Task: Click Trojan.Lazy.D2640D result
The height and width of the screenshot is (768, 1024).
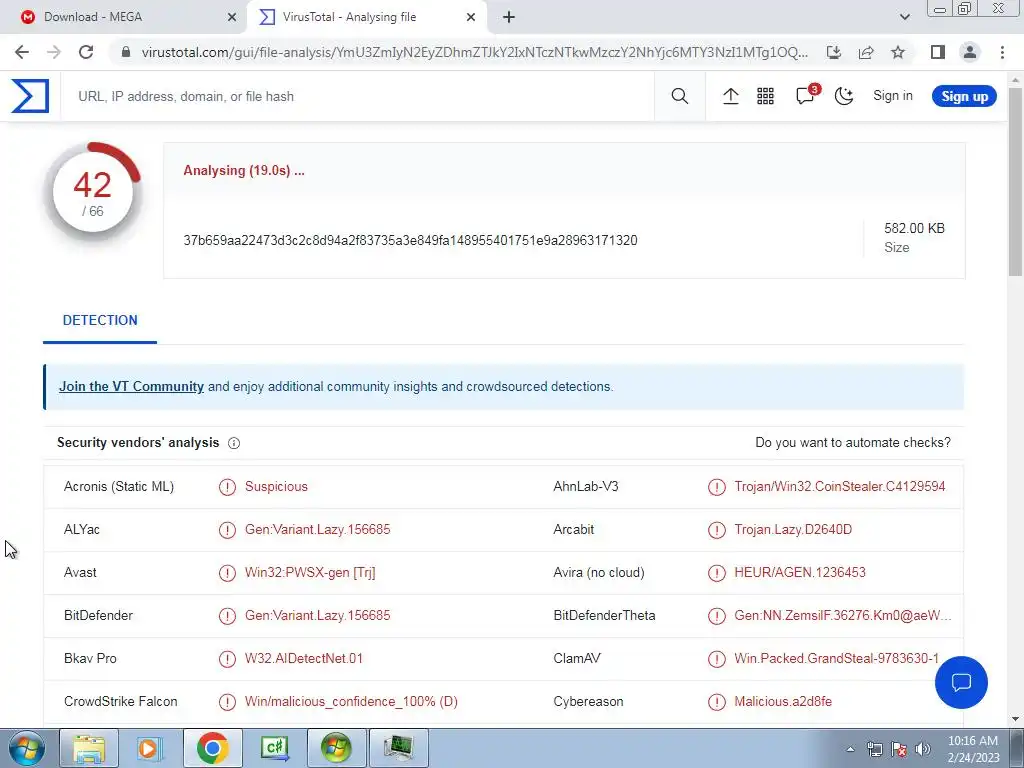Action: click(793, 530)
